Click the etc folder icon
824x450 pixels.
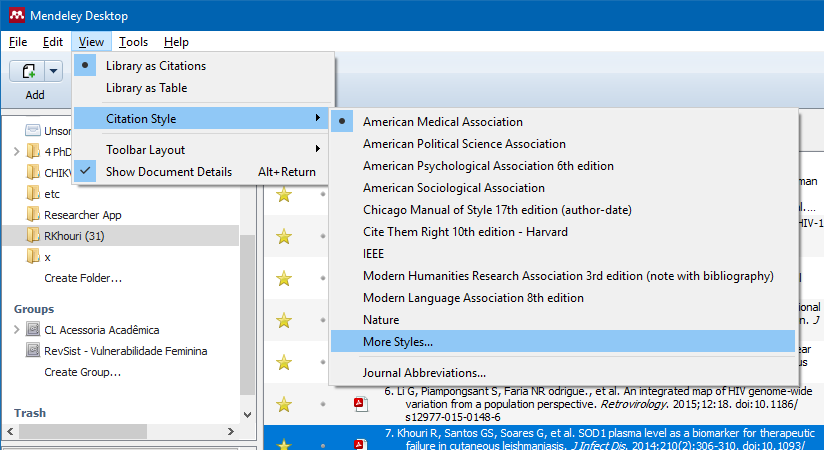coord(33,193)
